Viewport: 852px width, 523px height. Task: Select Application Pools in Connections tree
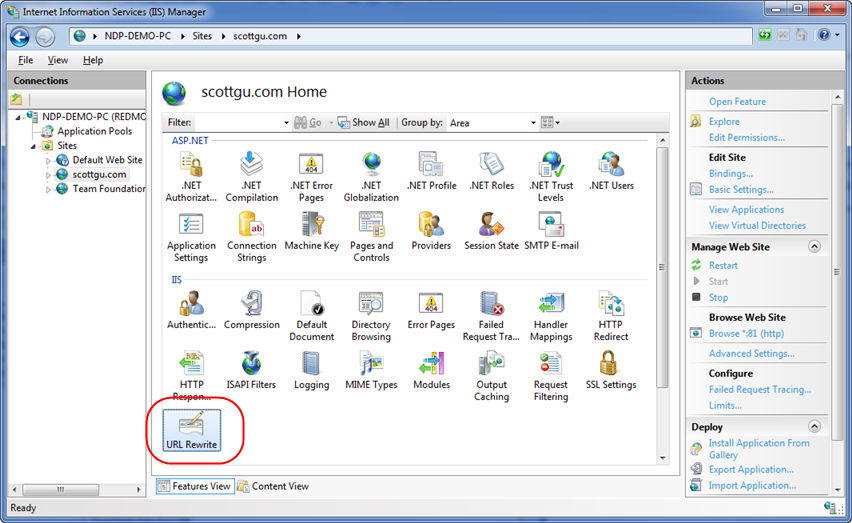pyautogui.click(x=95, y=131)
